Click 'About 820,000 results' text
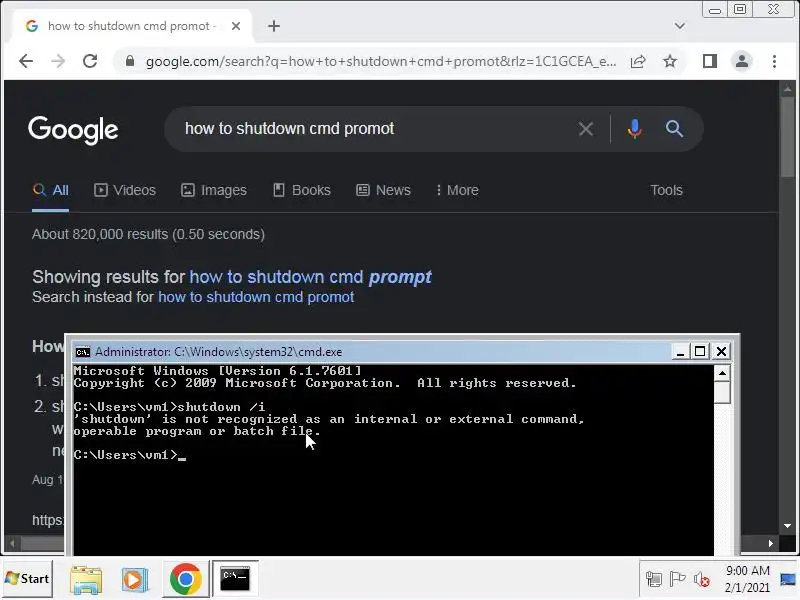The image size is (800, 600). pos(148,234)
